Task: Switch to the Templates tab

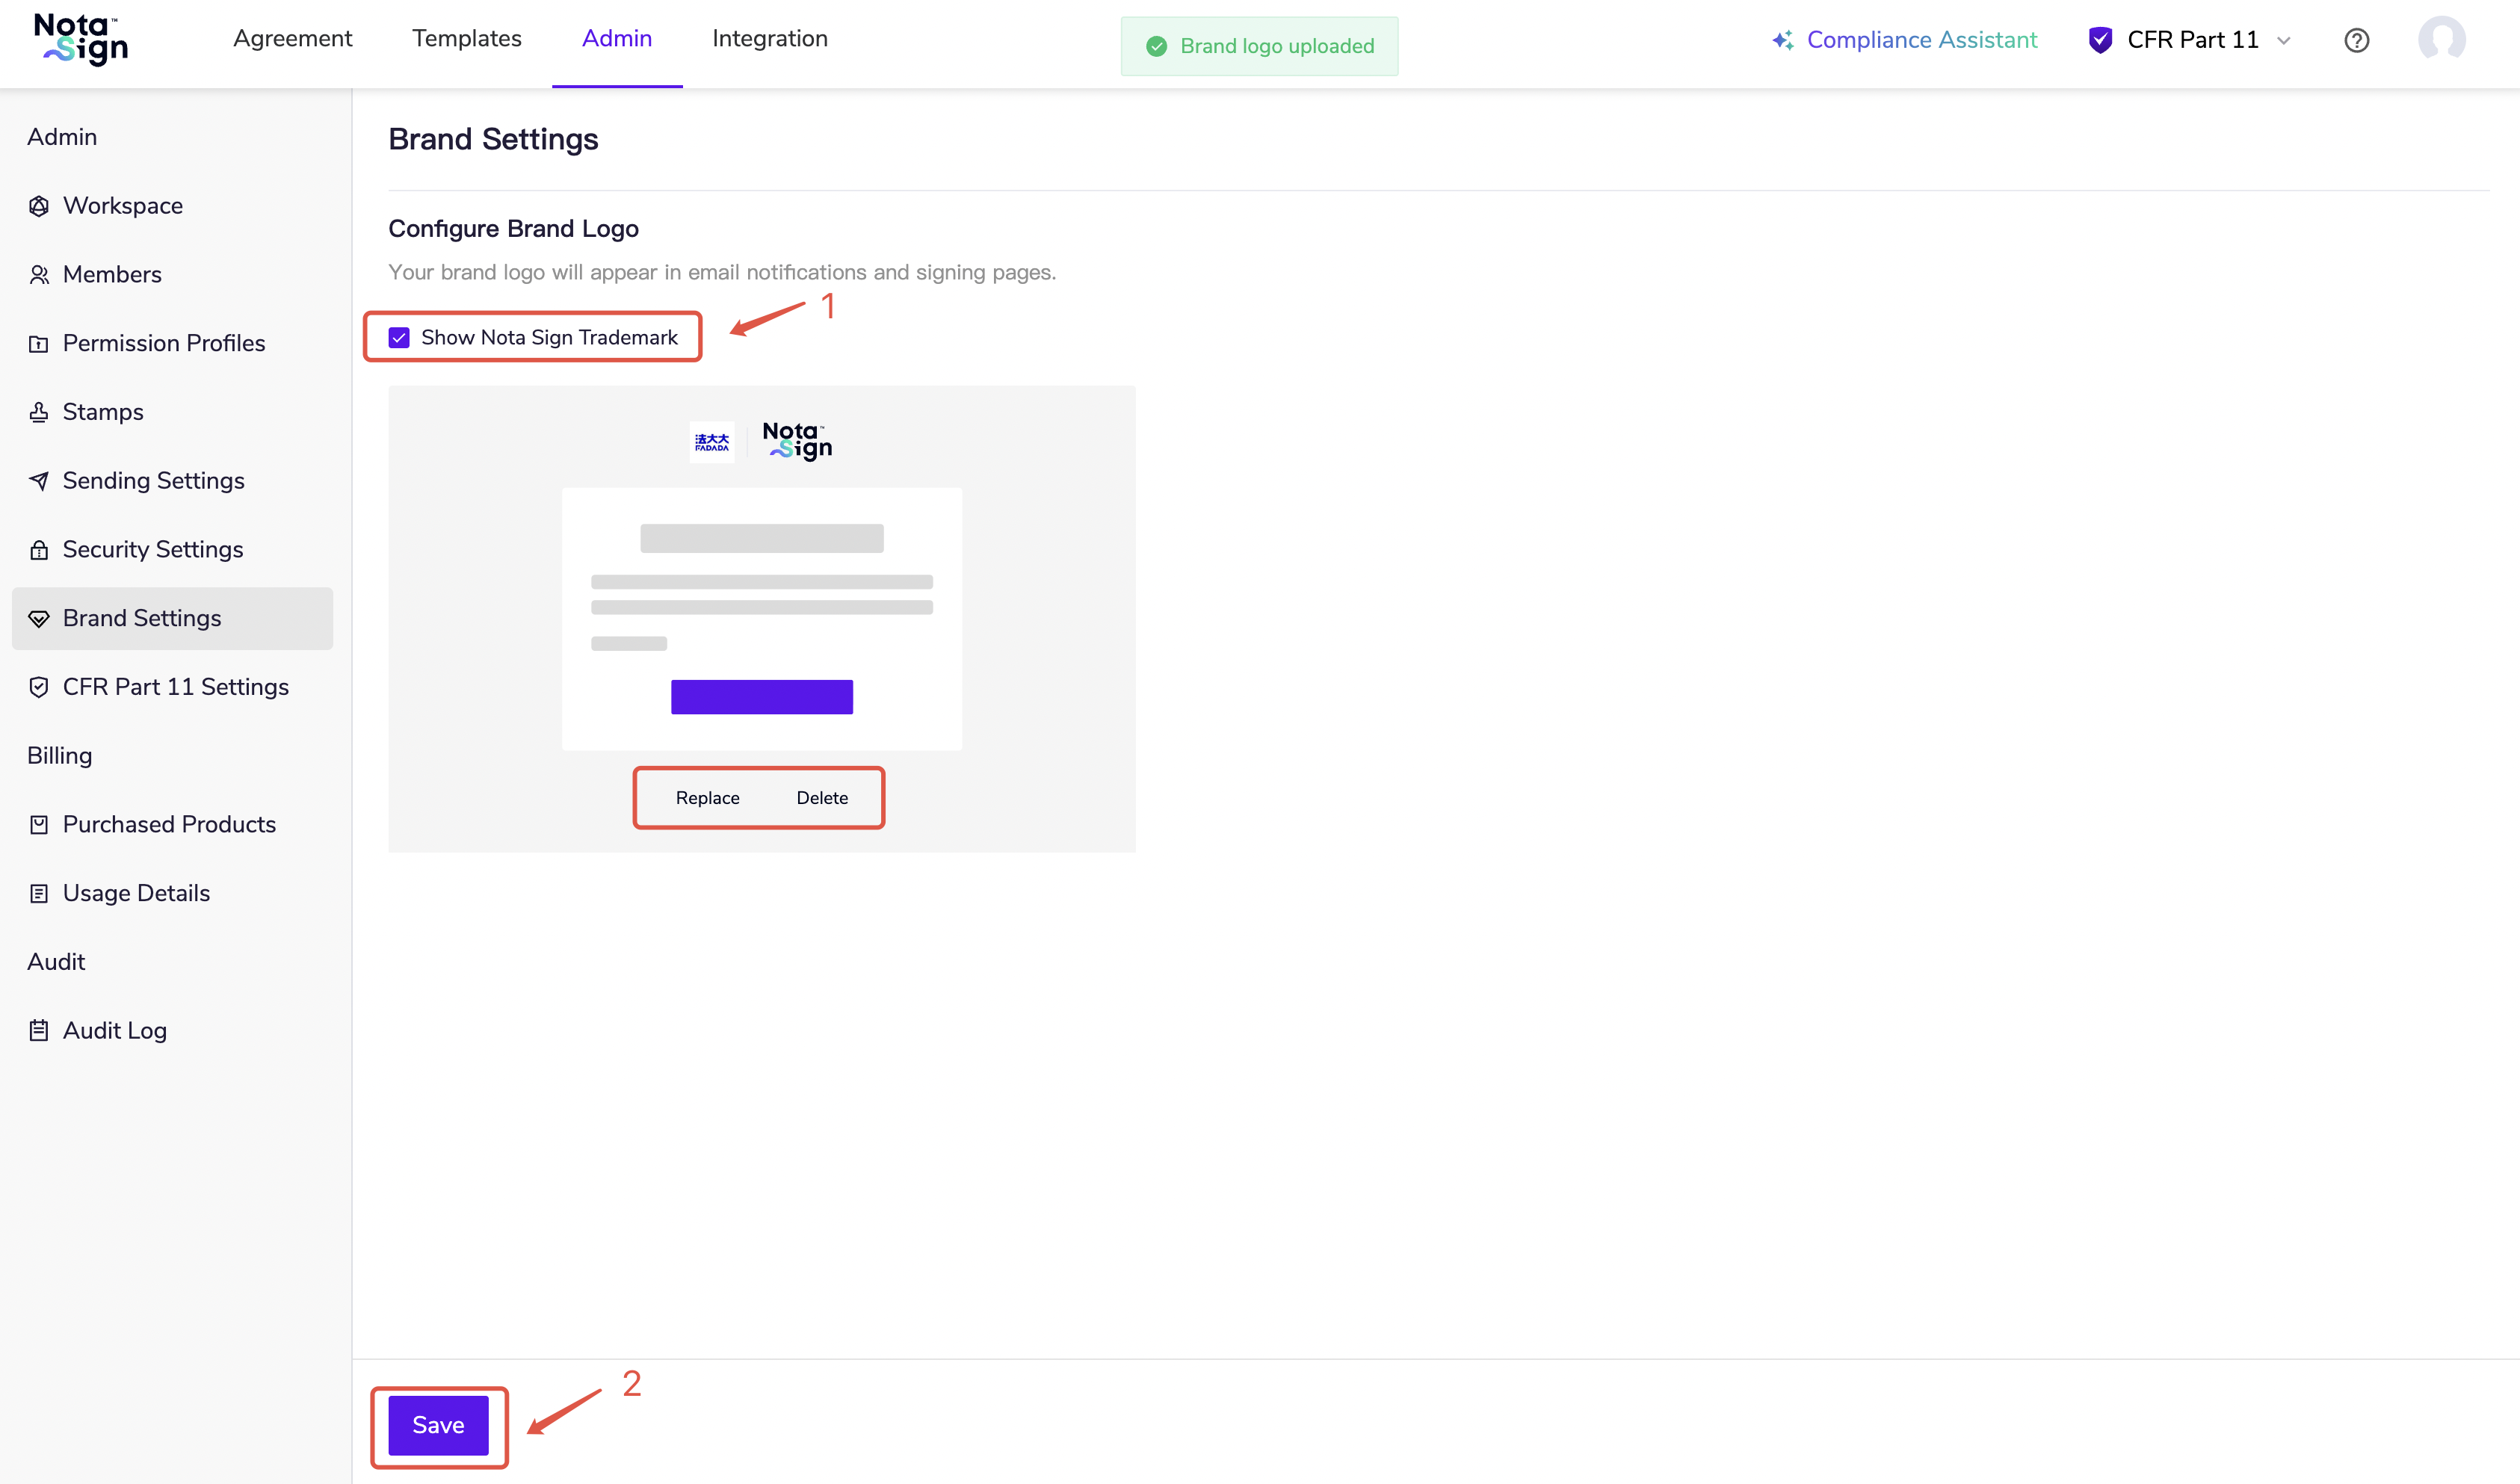Action: coord(466,39)
